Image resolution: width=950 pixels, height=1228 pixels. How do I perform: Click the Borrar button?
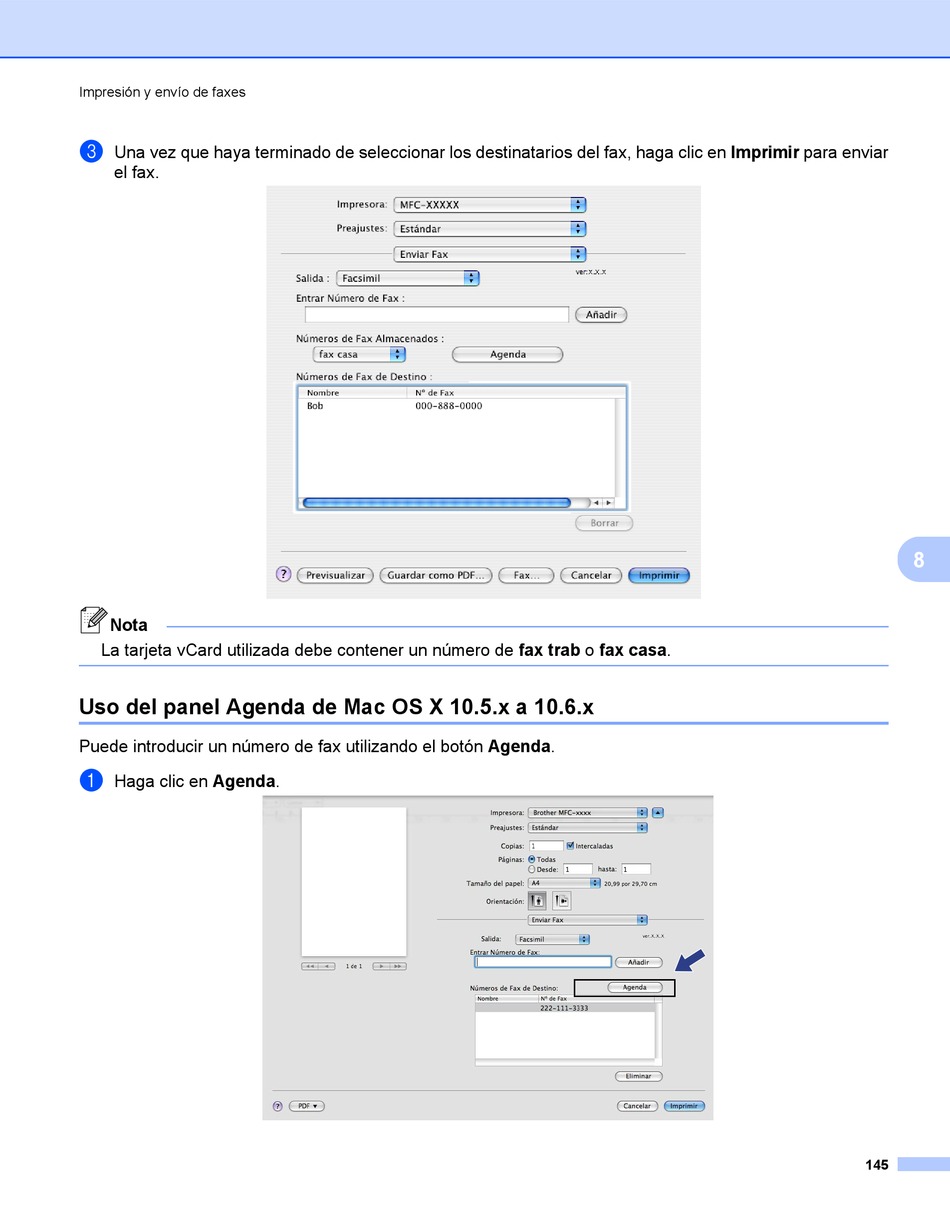pos(604,523)
